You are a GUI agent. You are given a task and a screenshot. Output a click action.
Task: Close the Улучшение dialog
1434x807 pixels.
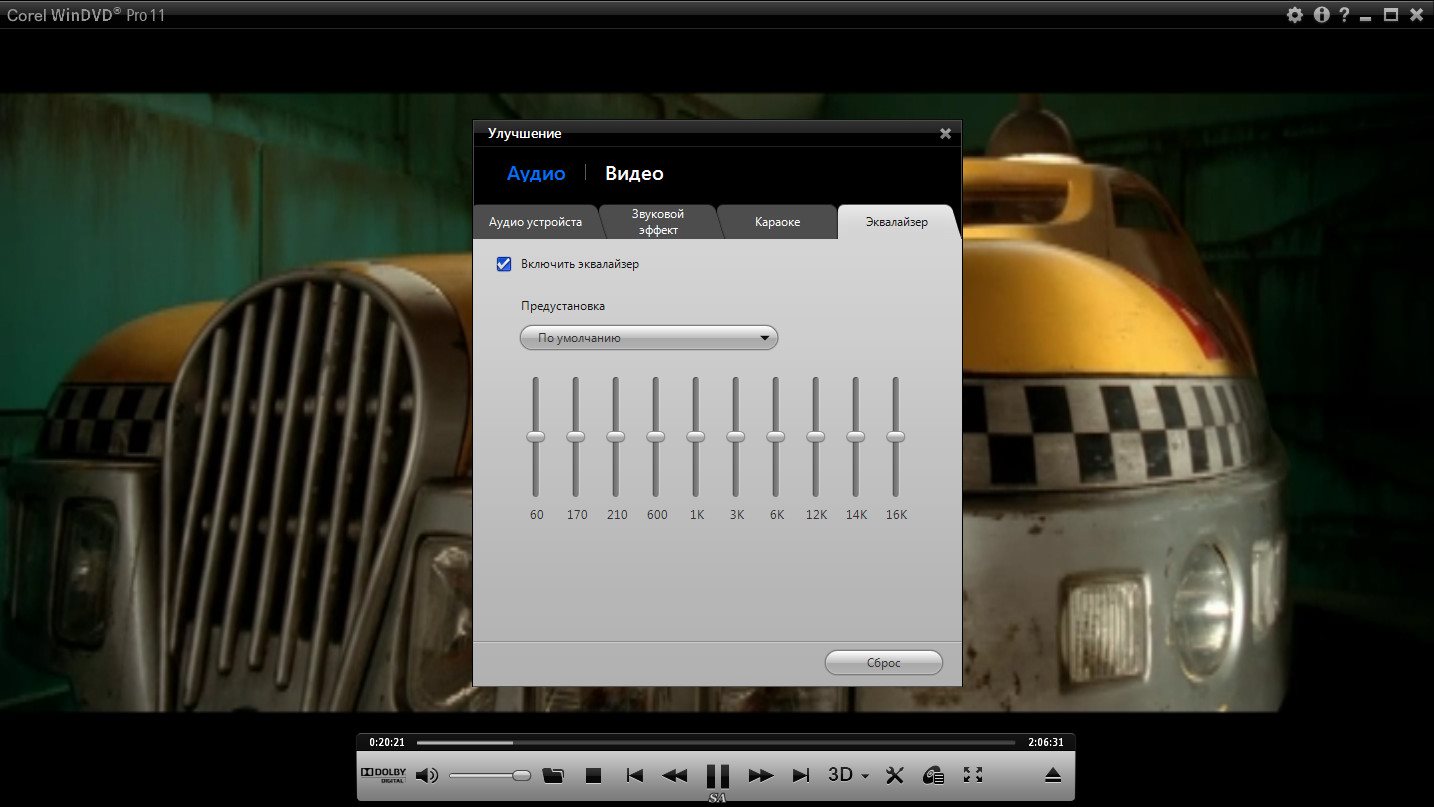point(946,134)
